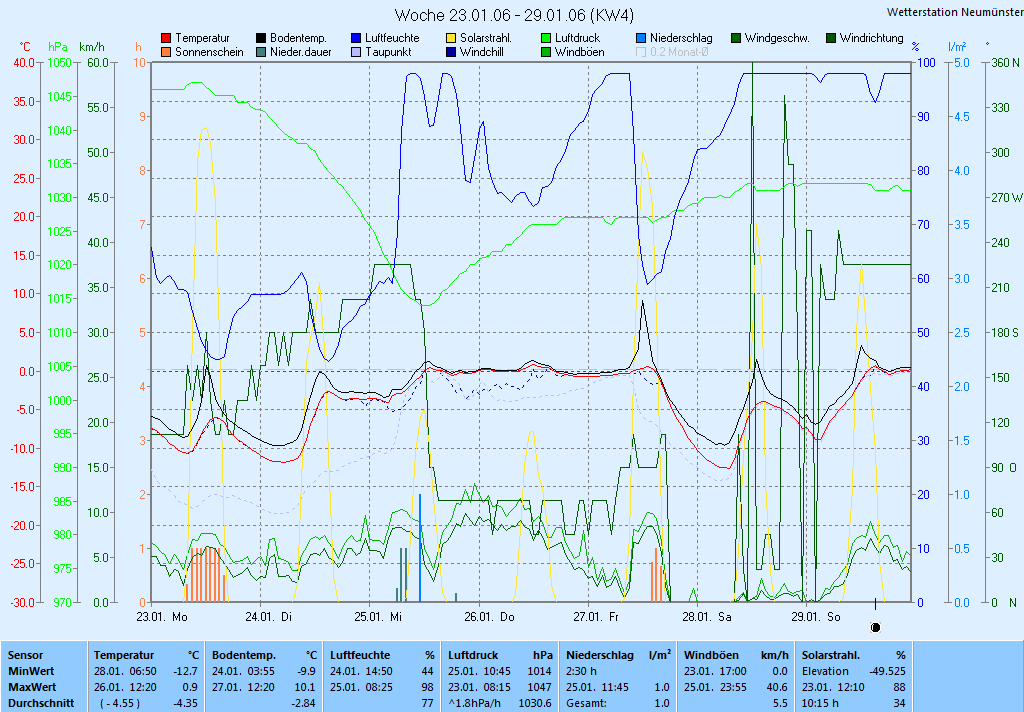The width and height of the screenshot is (1024, 712).
Task: Select the 24.01. Di date label
Action: [268, 617]
